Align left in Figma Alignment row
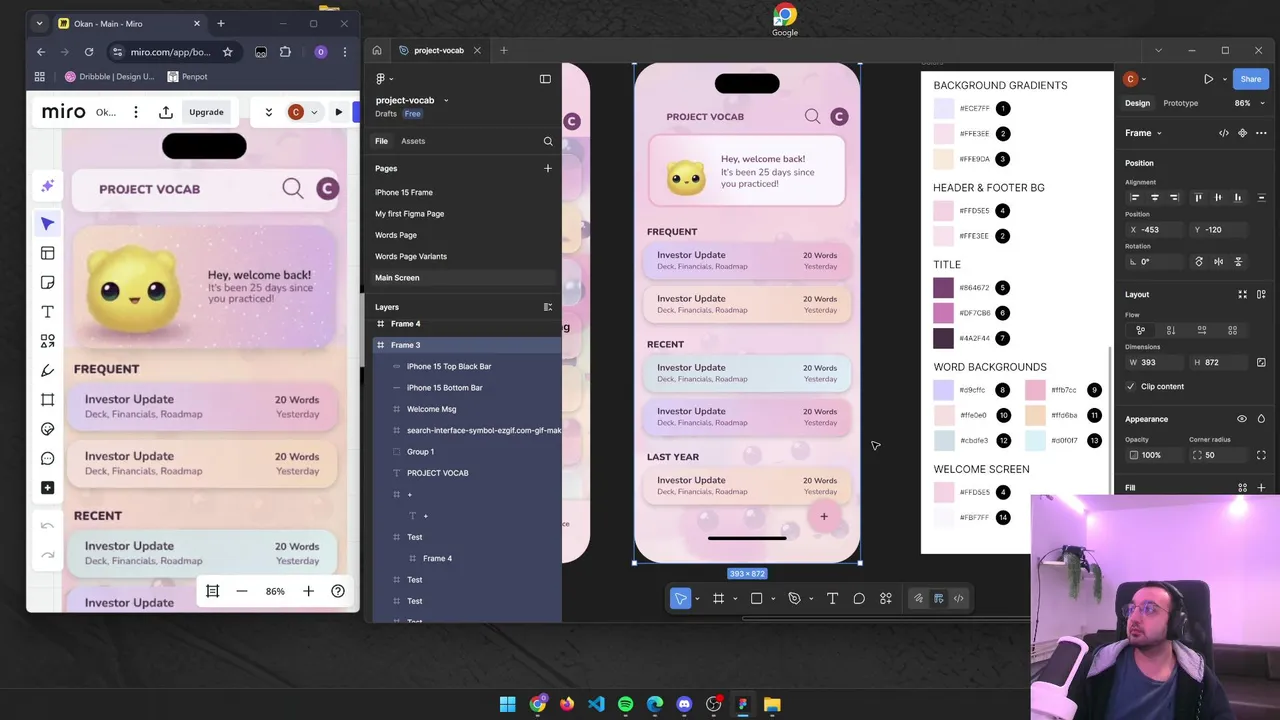This screenshot has height=720, width=1280. [1135, 197]
